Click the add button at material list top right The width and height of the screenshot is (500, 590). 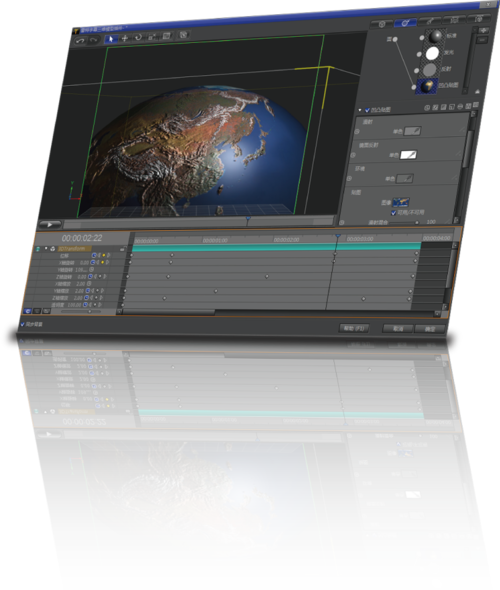coord(484,30)
